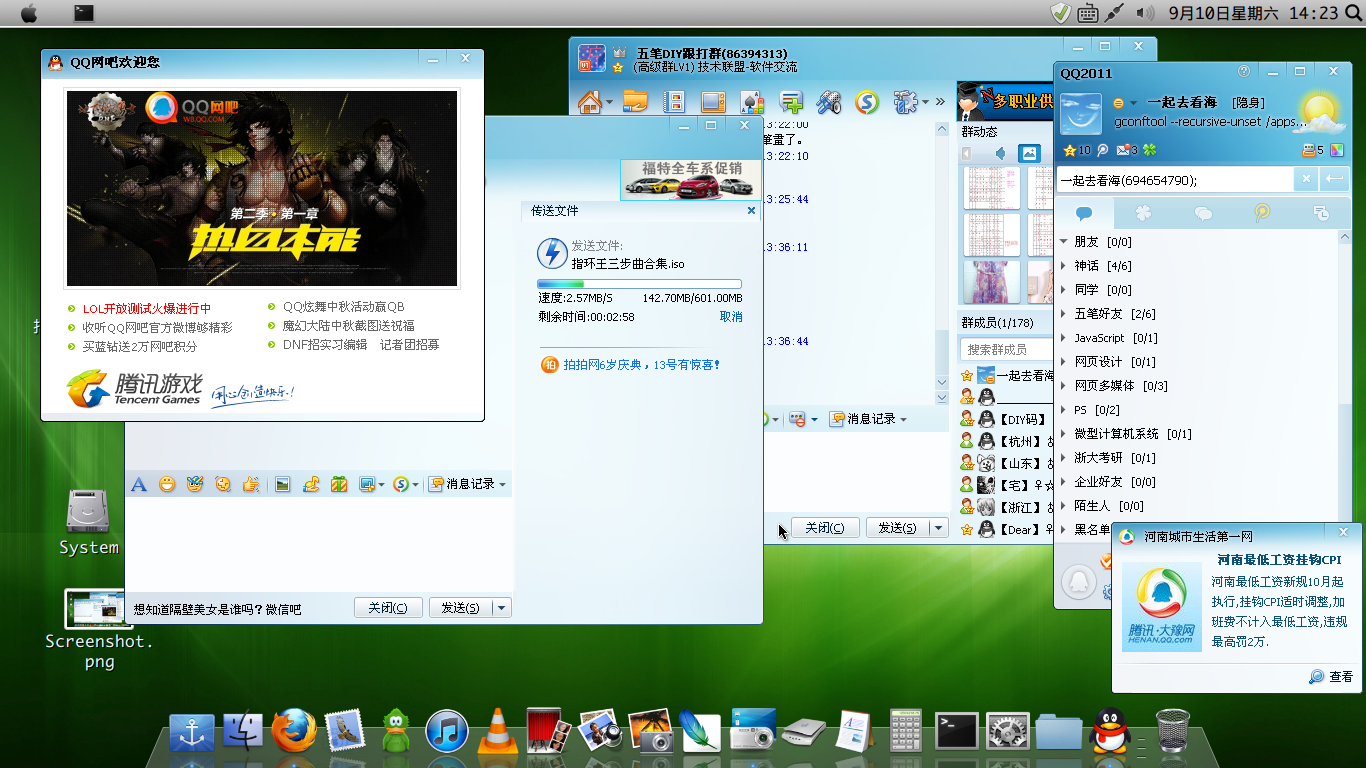
Task: Click the send picture icon in chat toolbar
Action: pos(283,484)
